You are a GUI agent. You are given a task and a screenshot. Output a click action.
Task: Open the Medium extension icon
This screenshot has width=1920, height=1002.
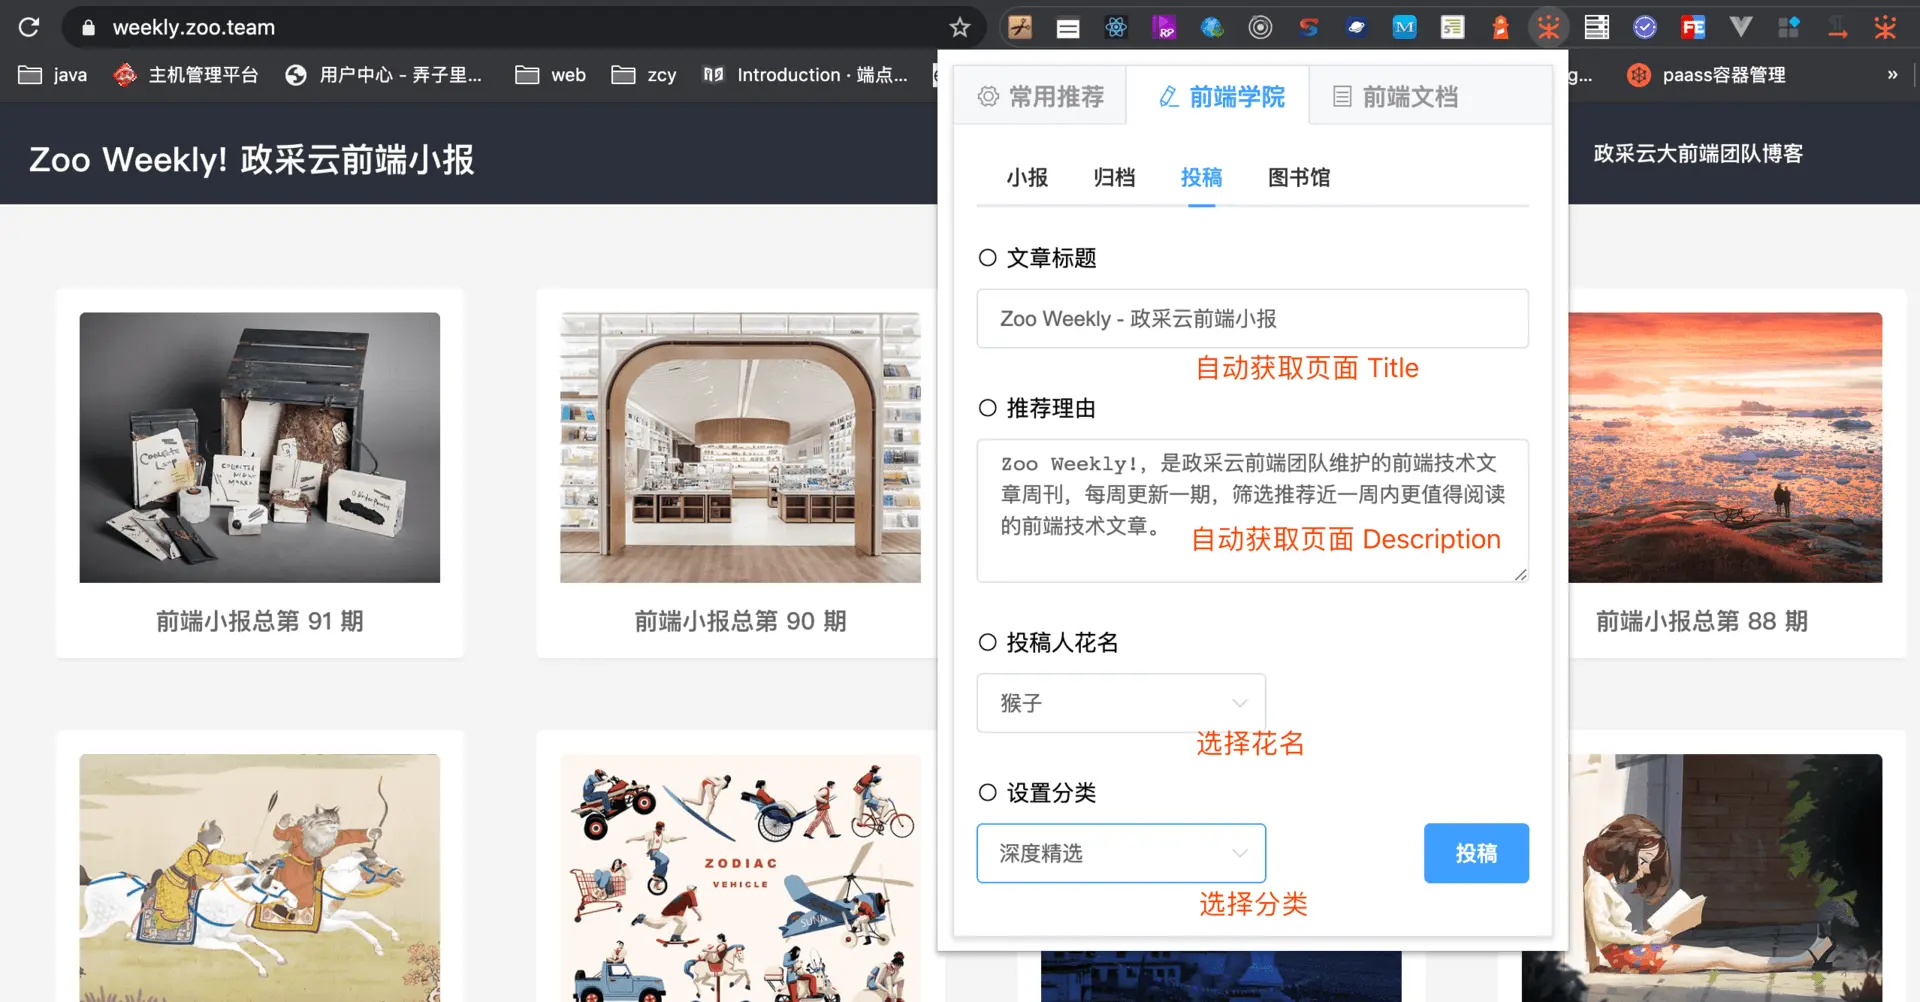[x=1404, y=27]
